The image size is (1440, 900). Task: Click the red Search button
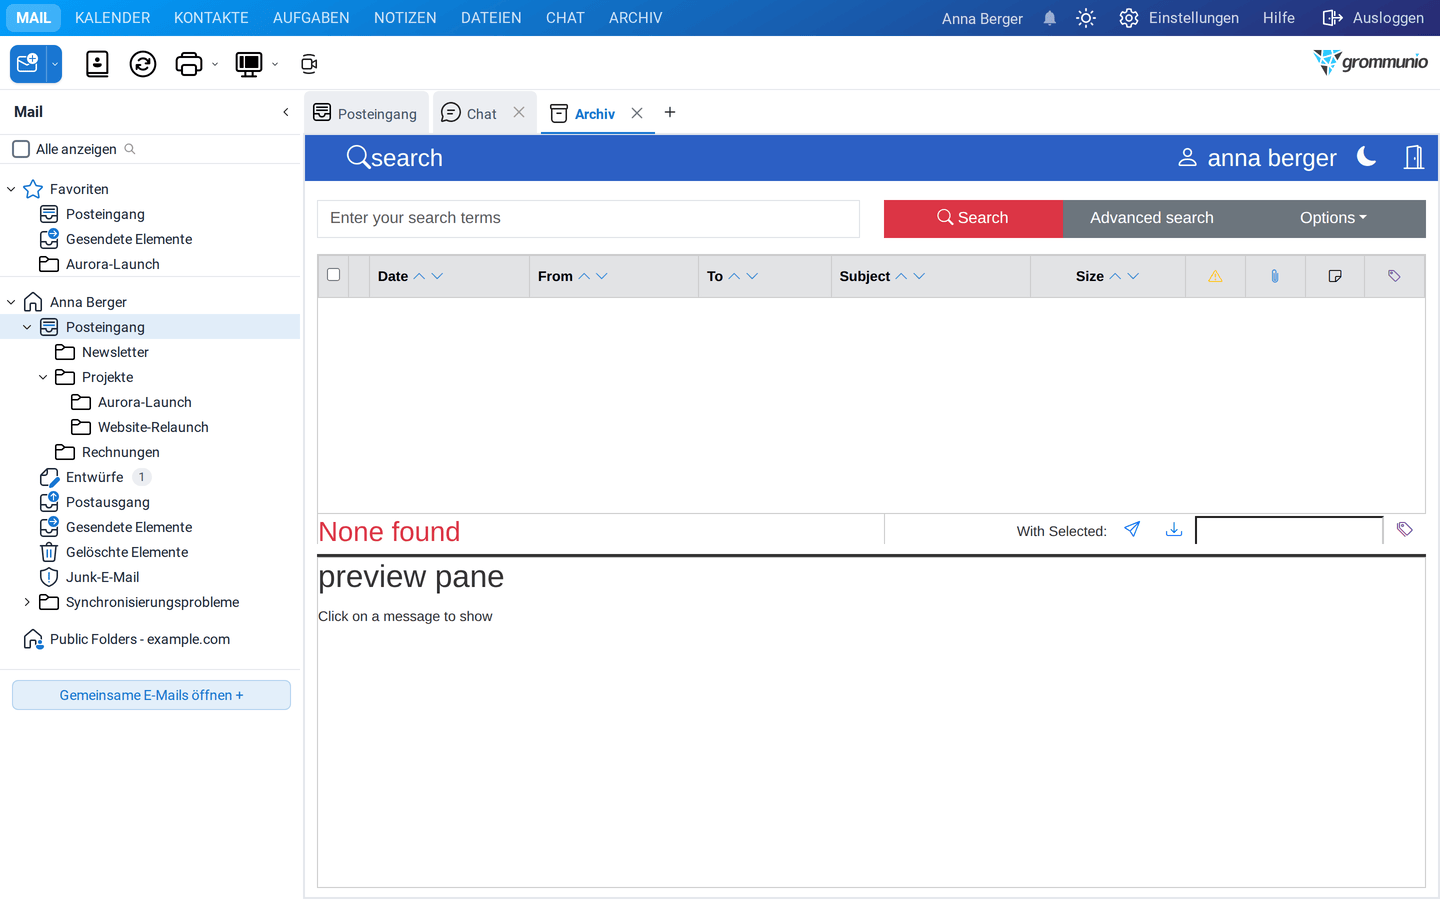pos(973,218)
